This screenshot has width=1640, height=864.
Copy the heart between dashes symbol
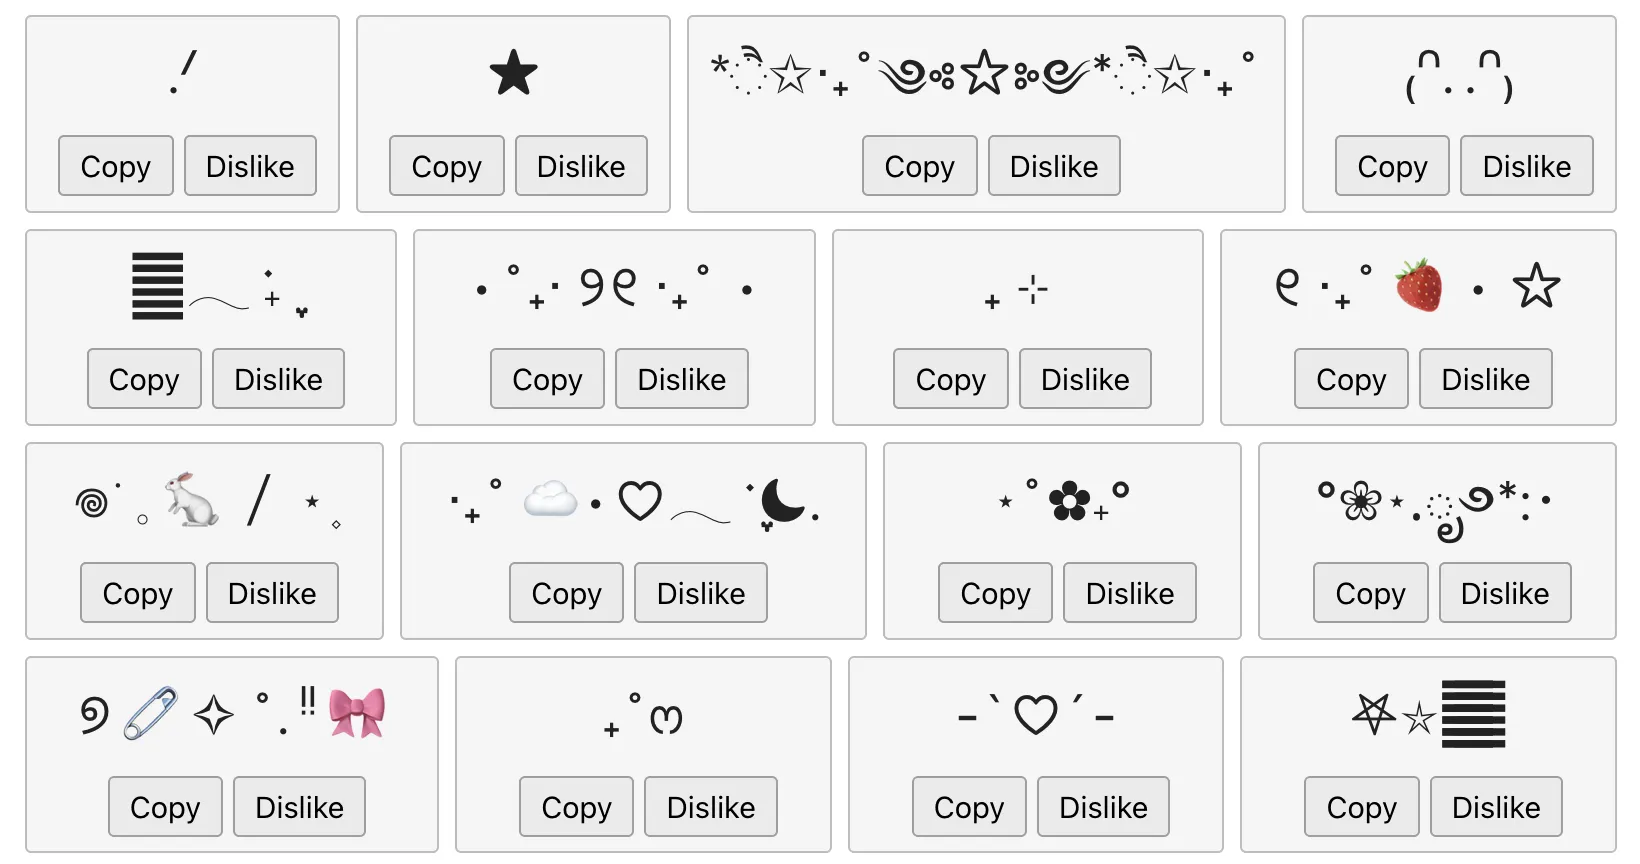pos(969,807)
